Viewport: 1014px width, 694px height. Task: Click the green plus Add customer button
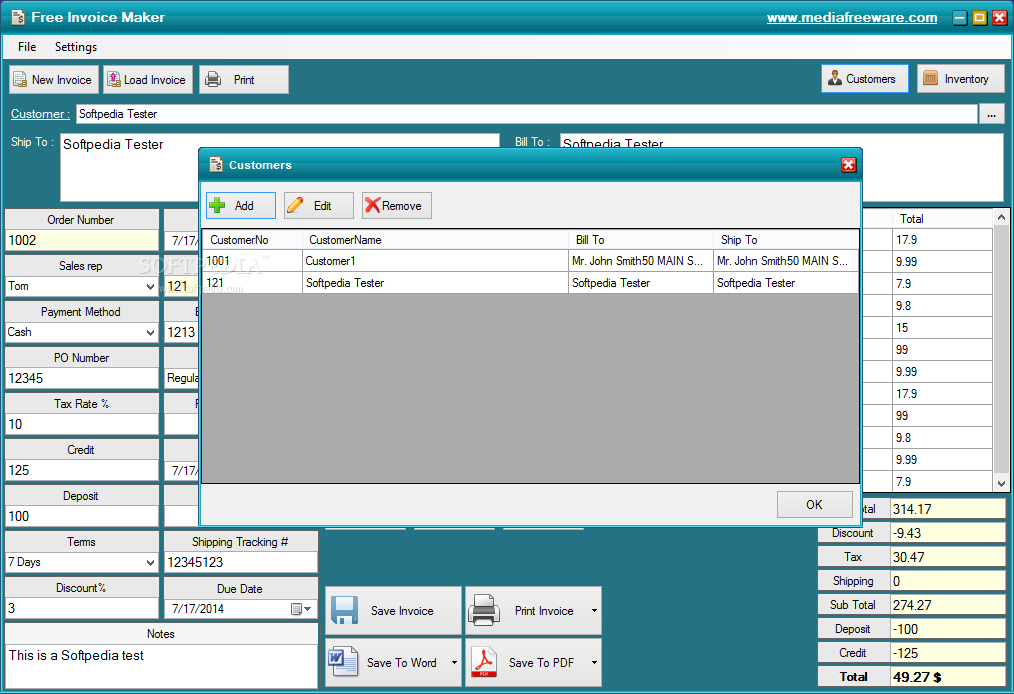(x=241, y=206)
